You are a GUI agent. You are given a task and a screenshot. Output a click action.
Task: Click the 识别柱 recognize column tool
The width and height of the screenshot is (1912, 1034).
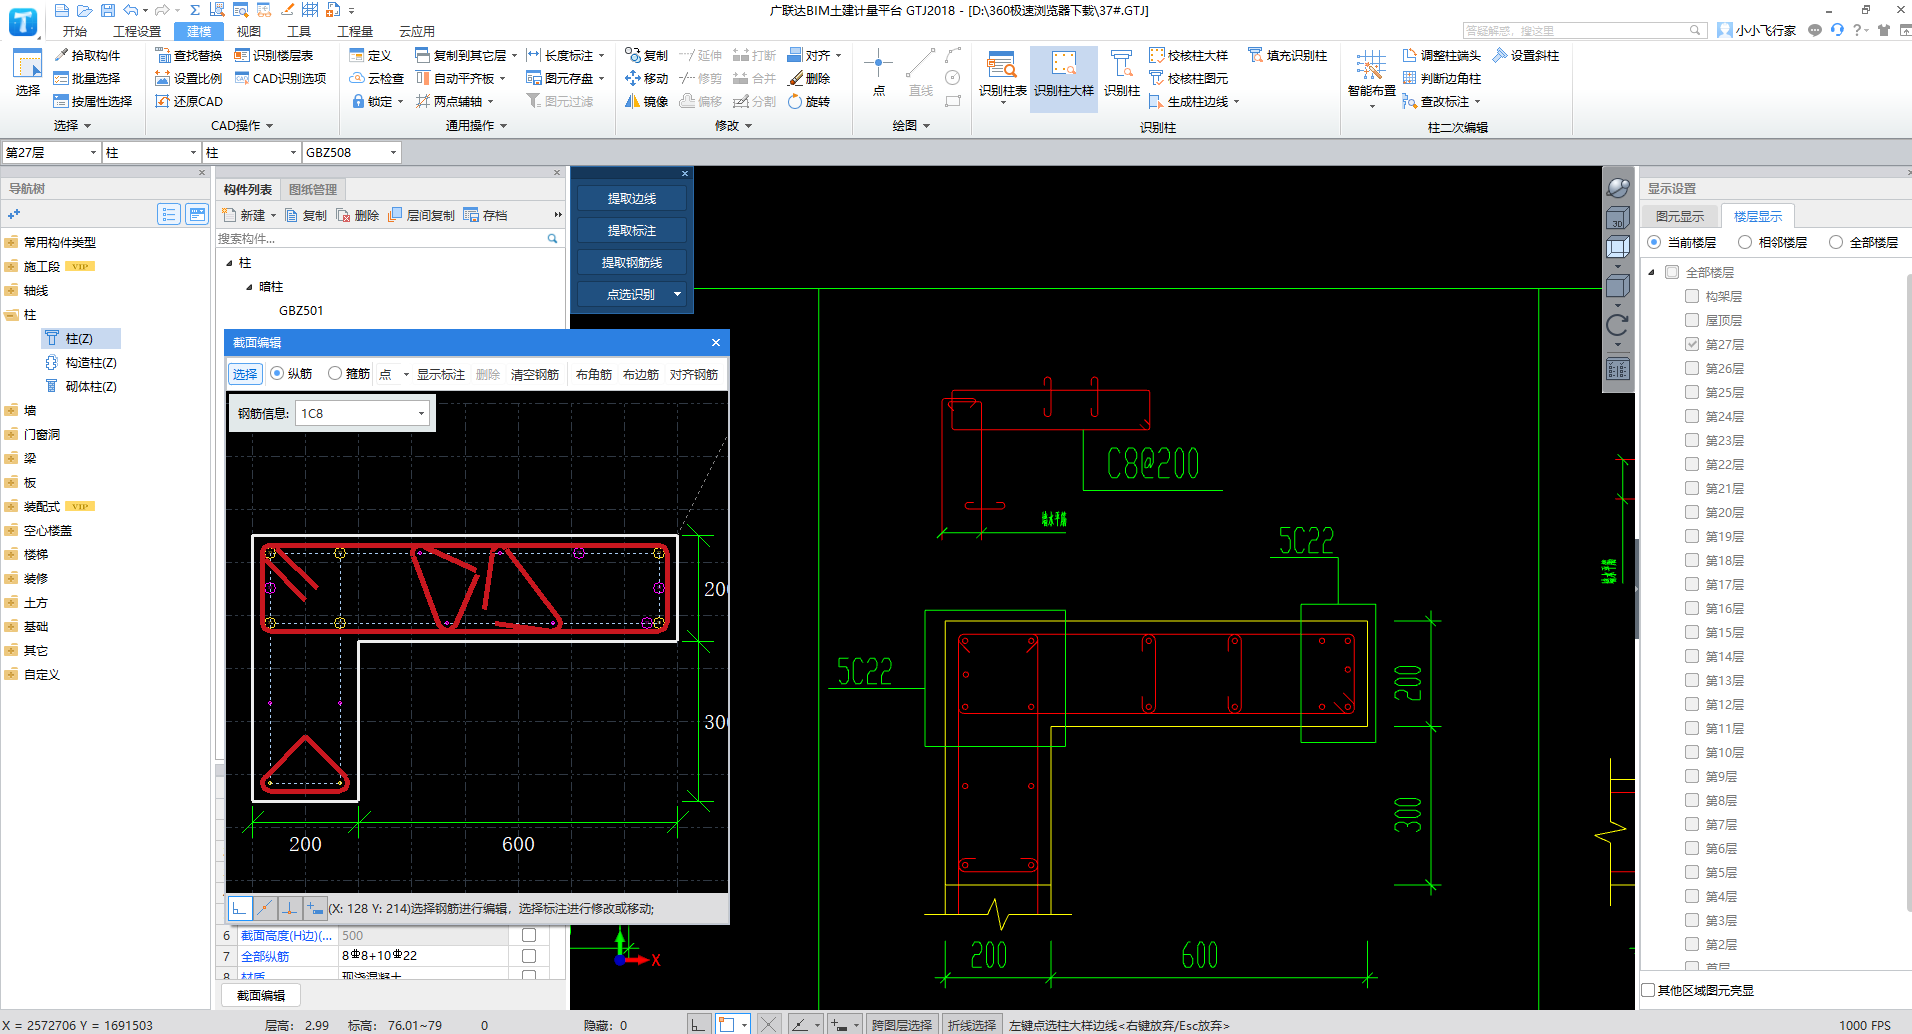(x=1122, y=74)
